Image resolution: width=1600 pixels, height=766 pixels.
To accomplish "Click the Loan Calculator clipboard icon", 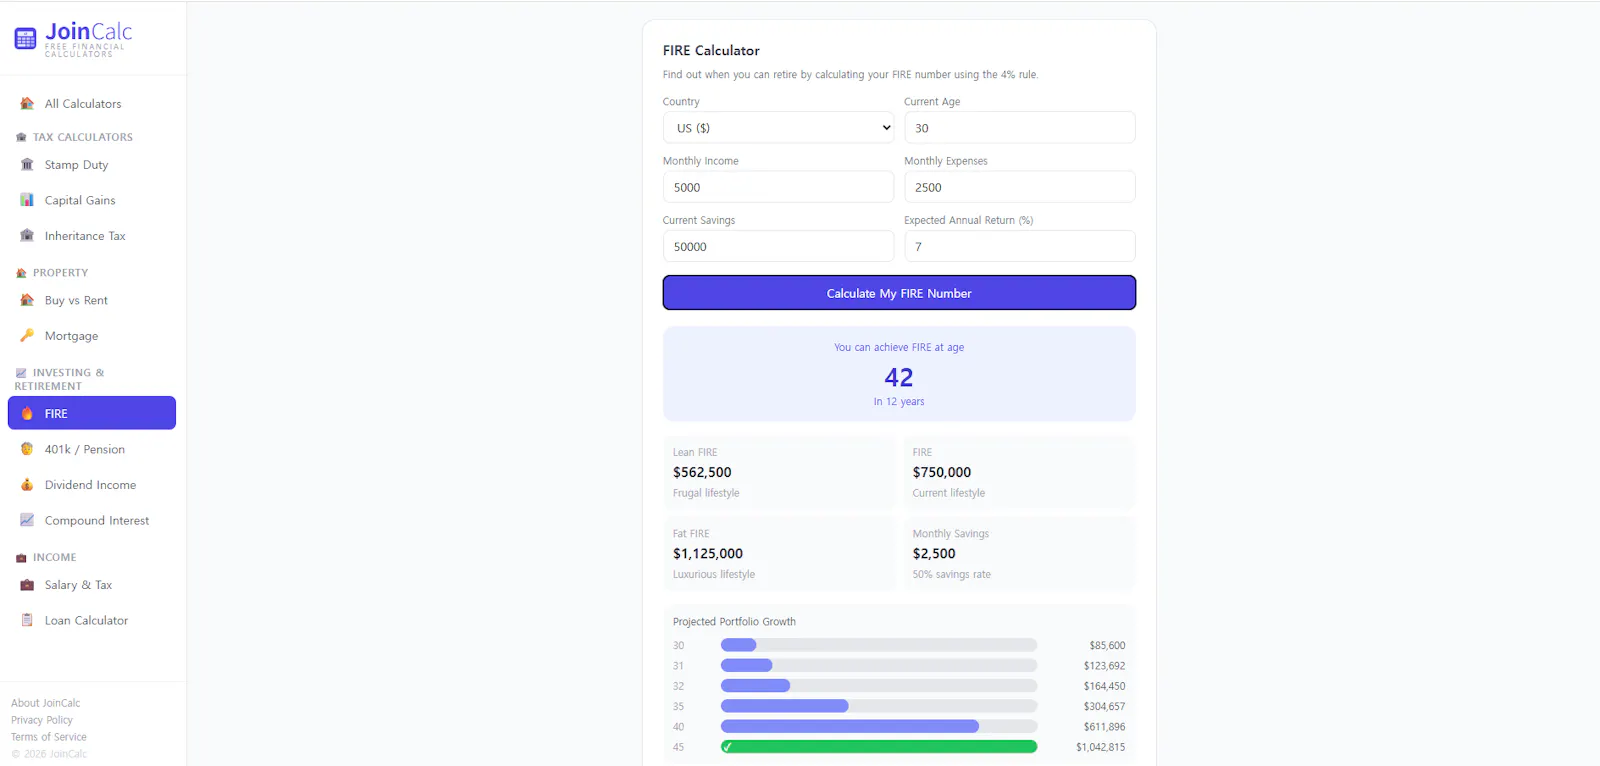I will (27, 620).
